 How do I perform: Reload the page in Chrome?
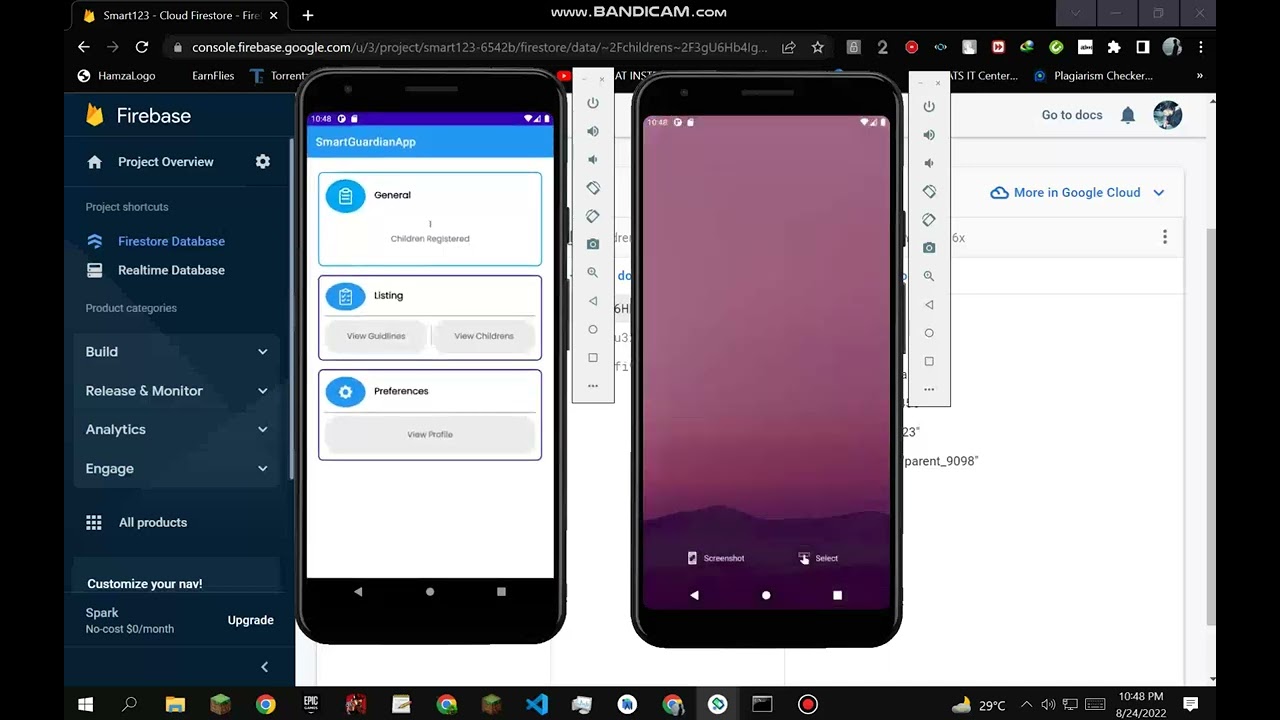(x=142, y=47)
